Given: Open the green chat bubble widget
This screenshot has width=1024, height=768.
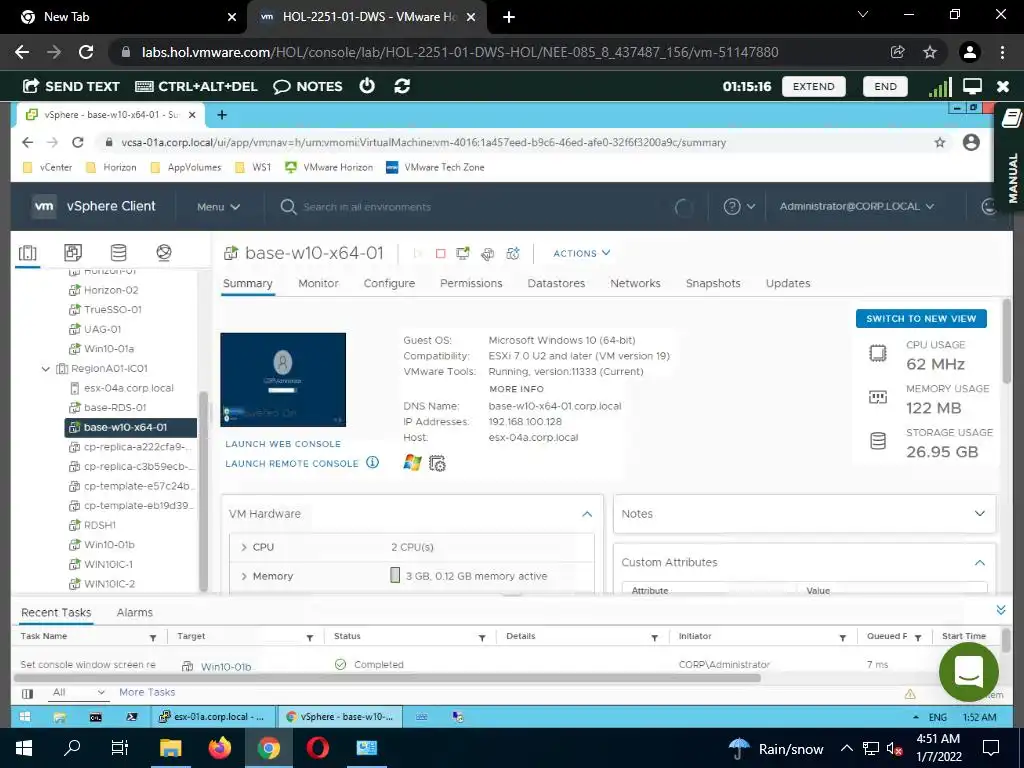Looking at the screenshot, I should tap(968, 672).
